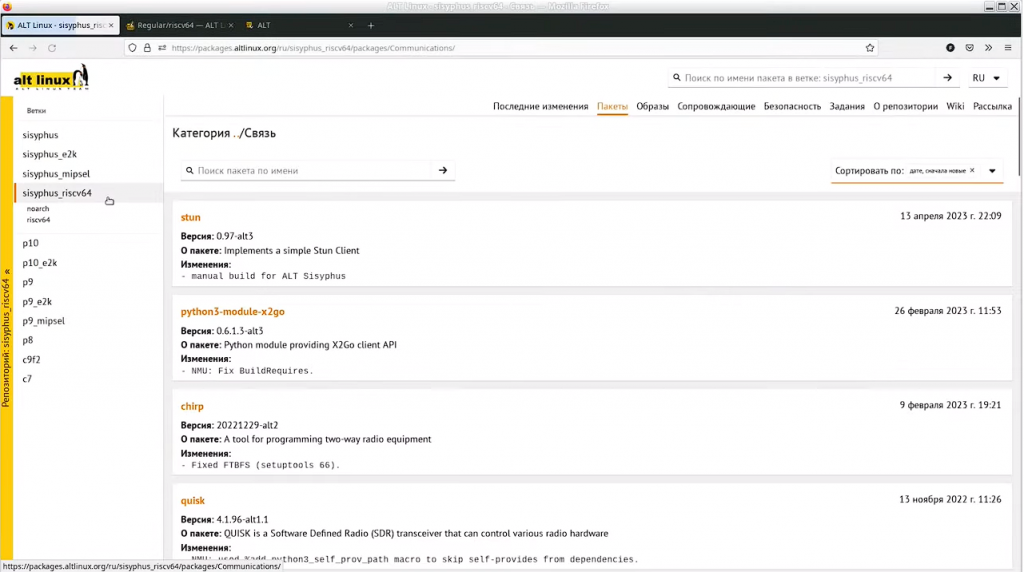
Task: Select the p9_mipsel branch
Action: point(44,321)
